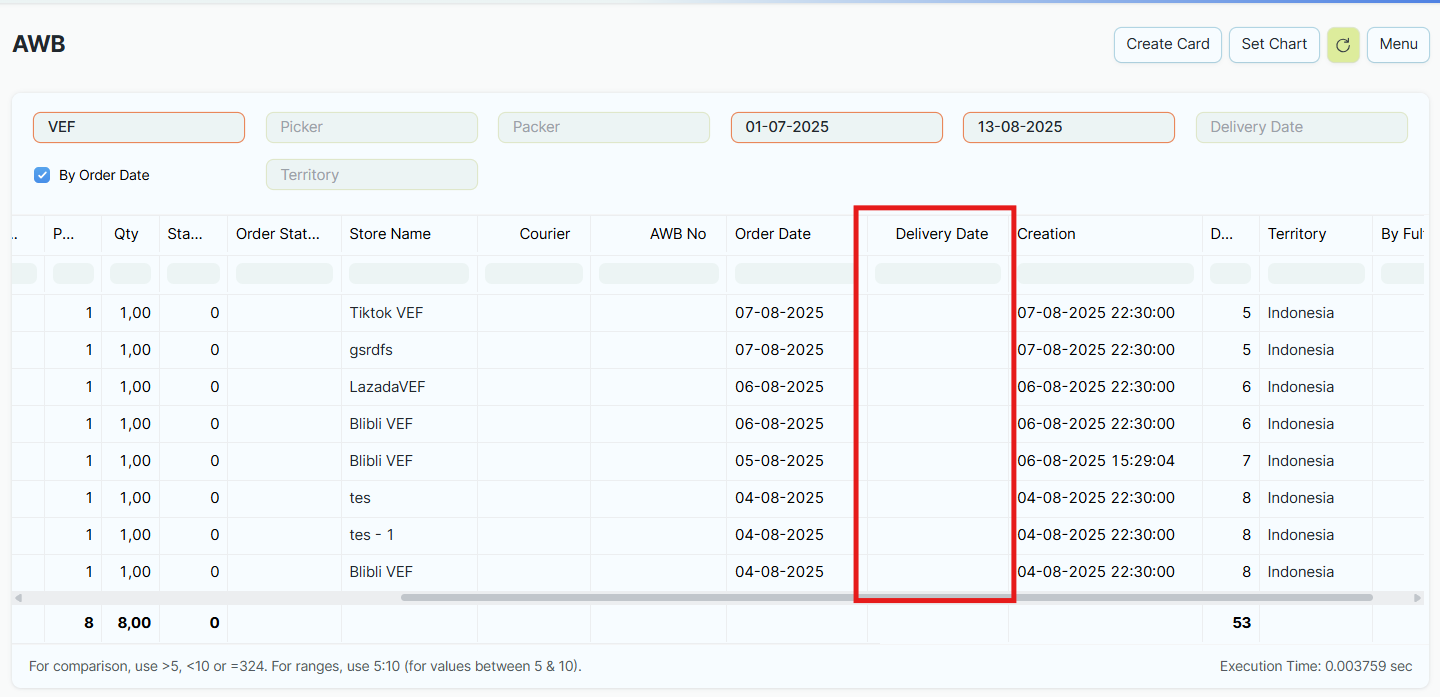Click the Store Name column filter box
The image size is (1440, 697).
point(409,273)
